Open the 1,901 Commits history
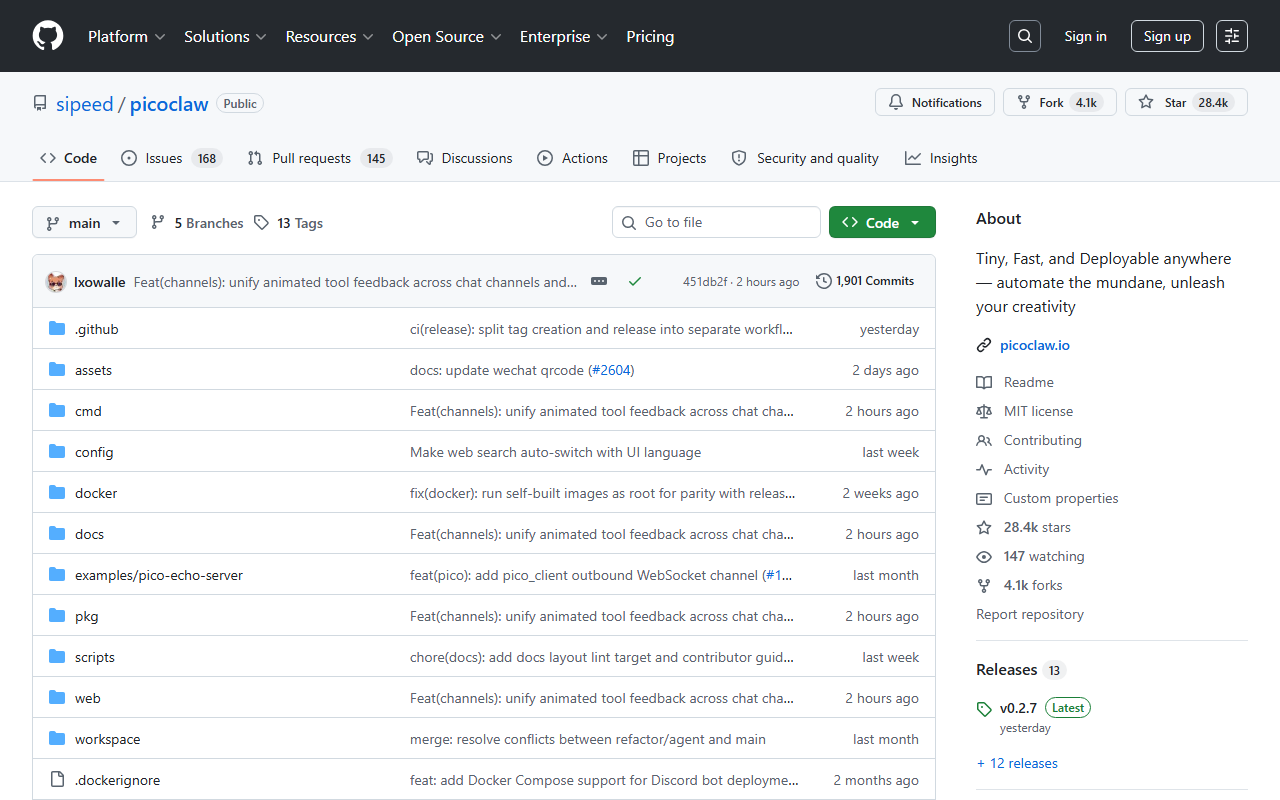 pos(865,281)
